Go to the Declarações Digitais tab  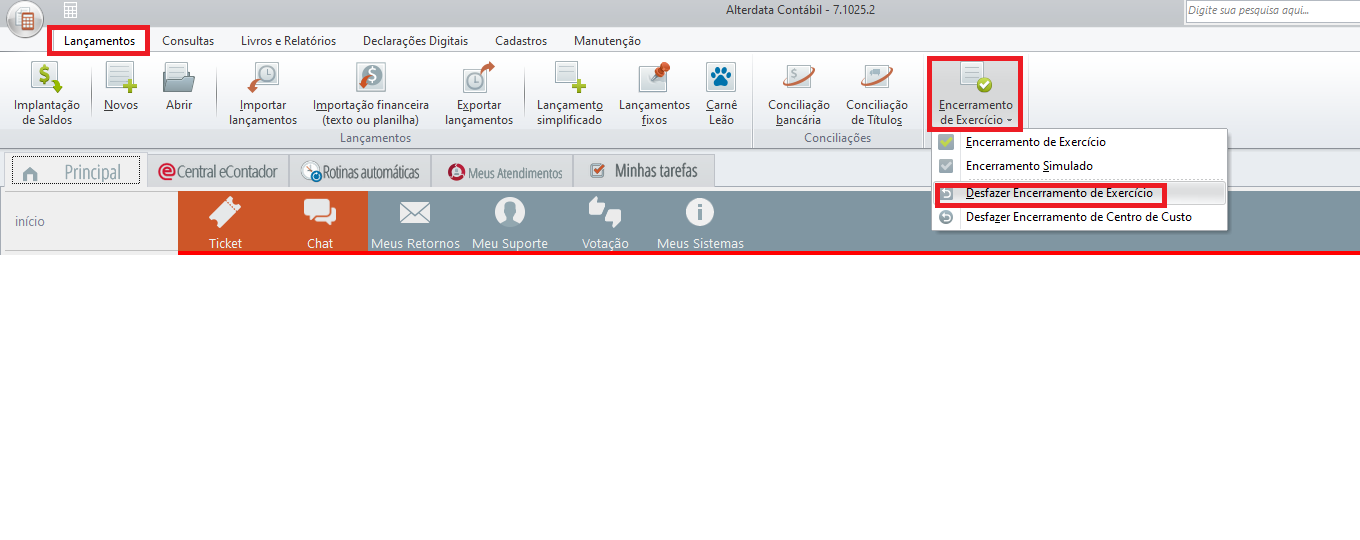(x=415, y=41)
